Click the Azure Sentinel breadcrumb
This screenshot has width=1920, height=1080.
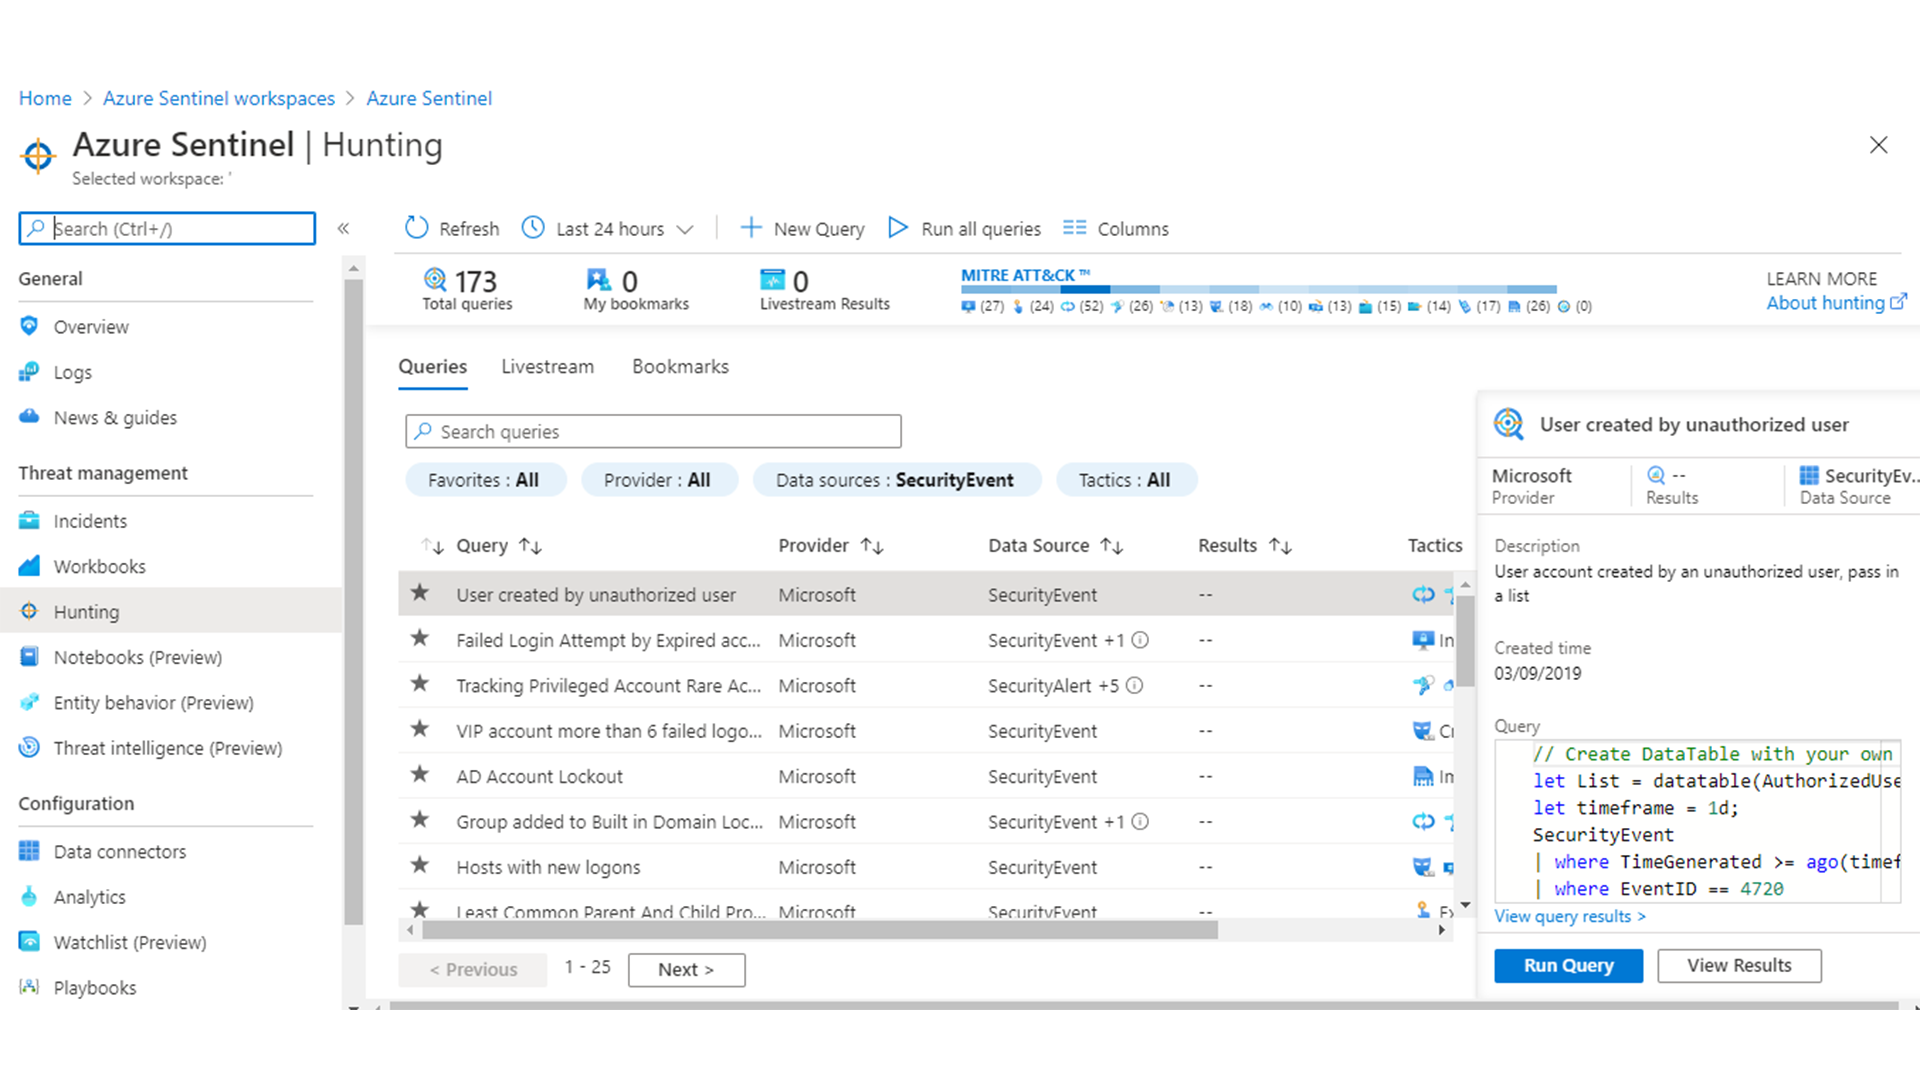click(429, 98)
